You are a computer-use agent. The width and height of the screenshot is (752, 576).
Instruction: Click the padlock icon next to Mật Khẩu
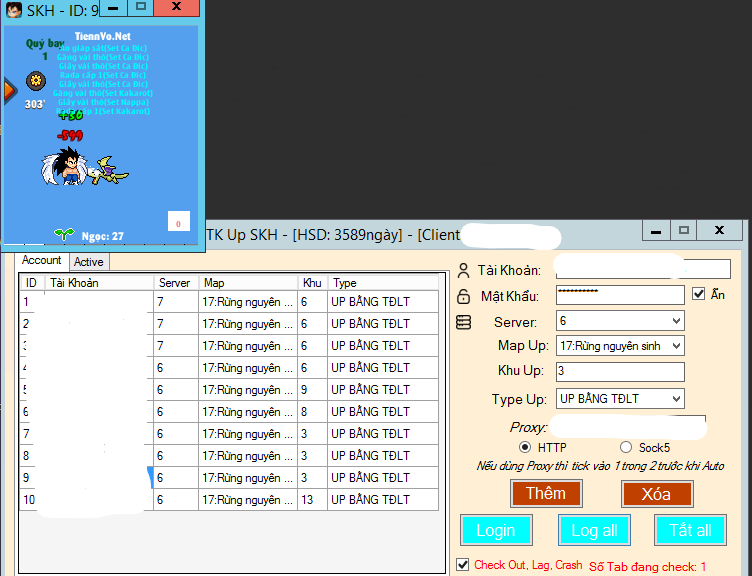(x=463, y=296)
